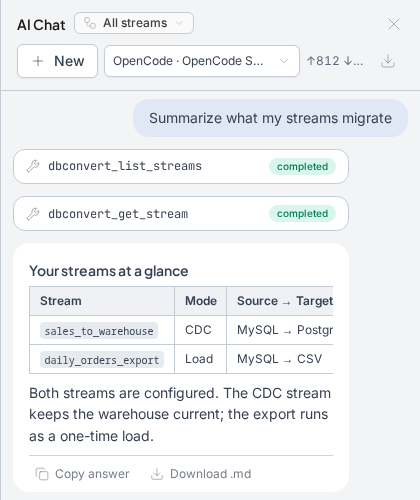Open the All streams scope dropdown
The image size is (420, 500).
pos(134,23)
